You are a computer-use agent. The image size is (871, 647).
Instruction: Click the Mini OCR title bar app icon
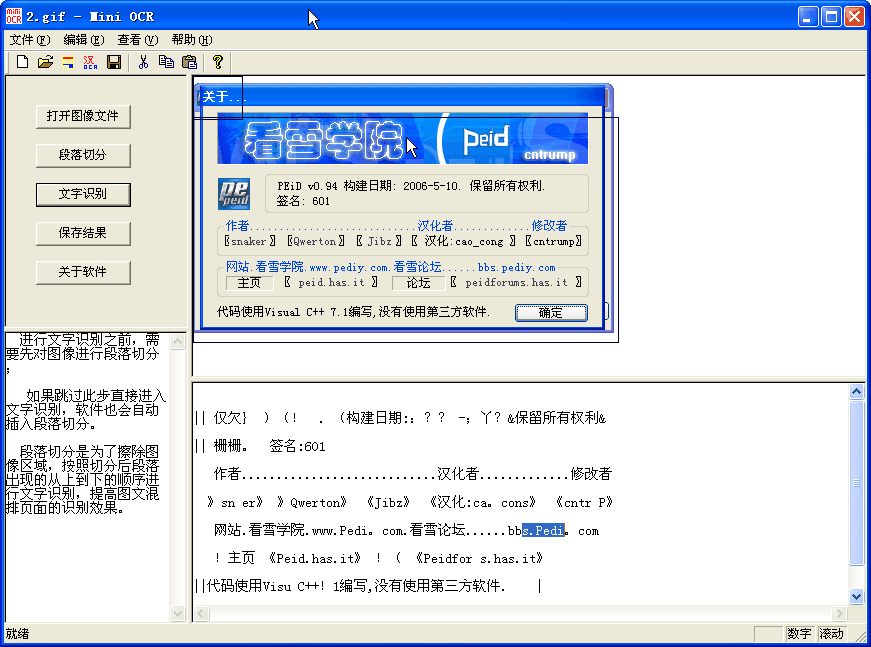(x=13, y=16)
